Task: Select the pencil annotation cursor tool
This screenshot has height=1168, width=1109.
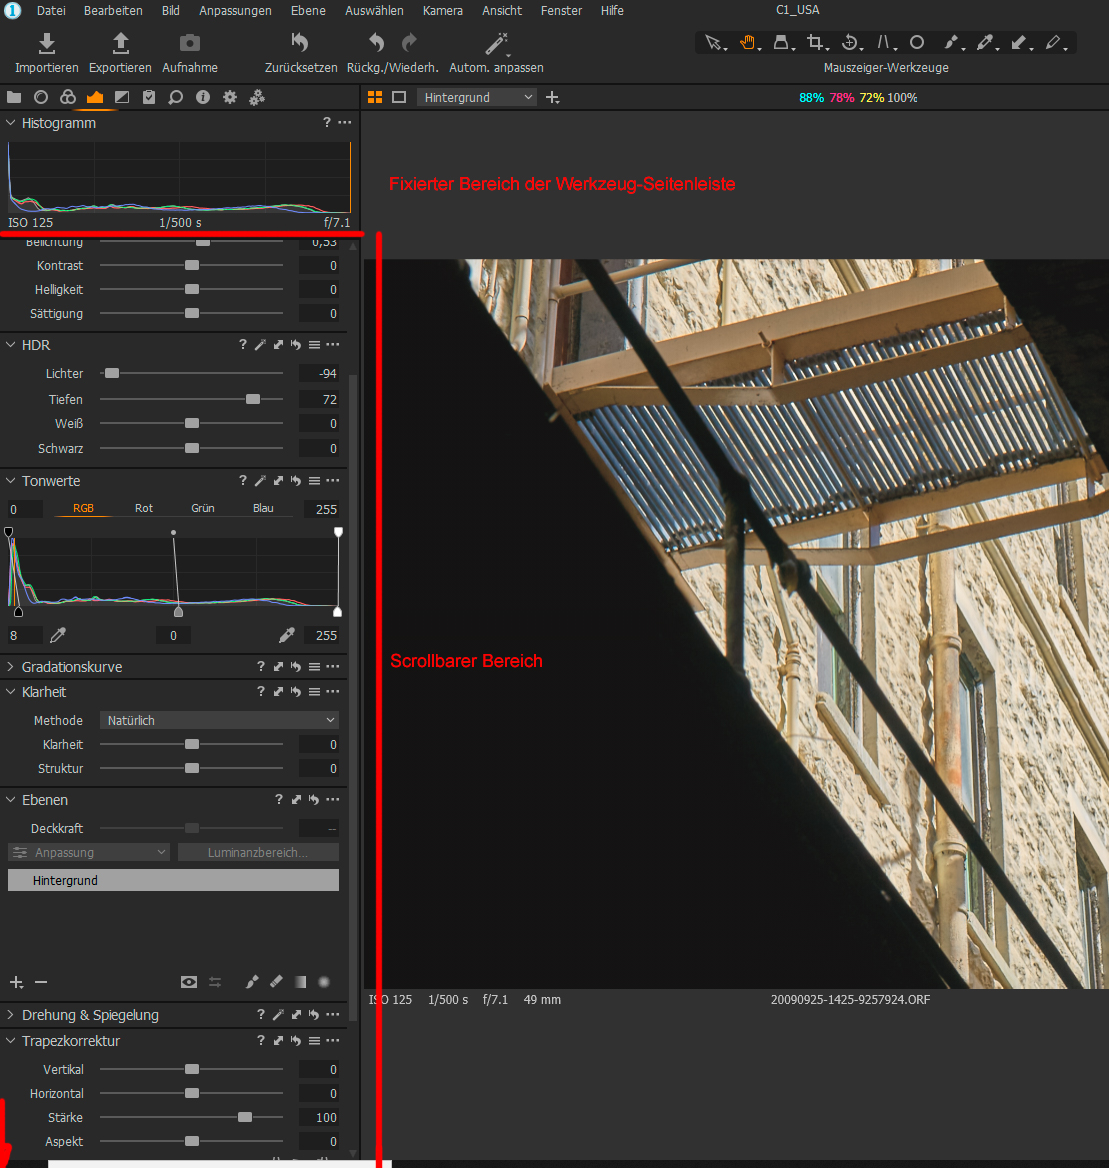Action: pyautogui.click(x=1053, y=43)
